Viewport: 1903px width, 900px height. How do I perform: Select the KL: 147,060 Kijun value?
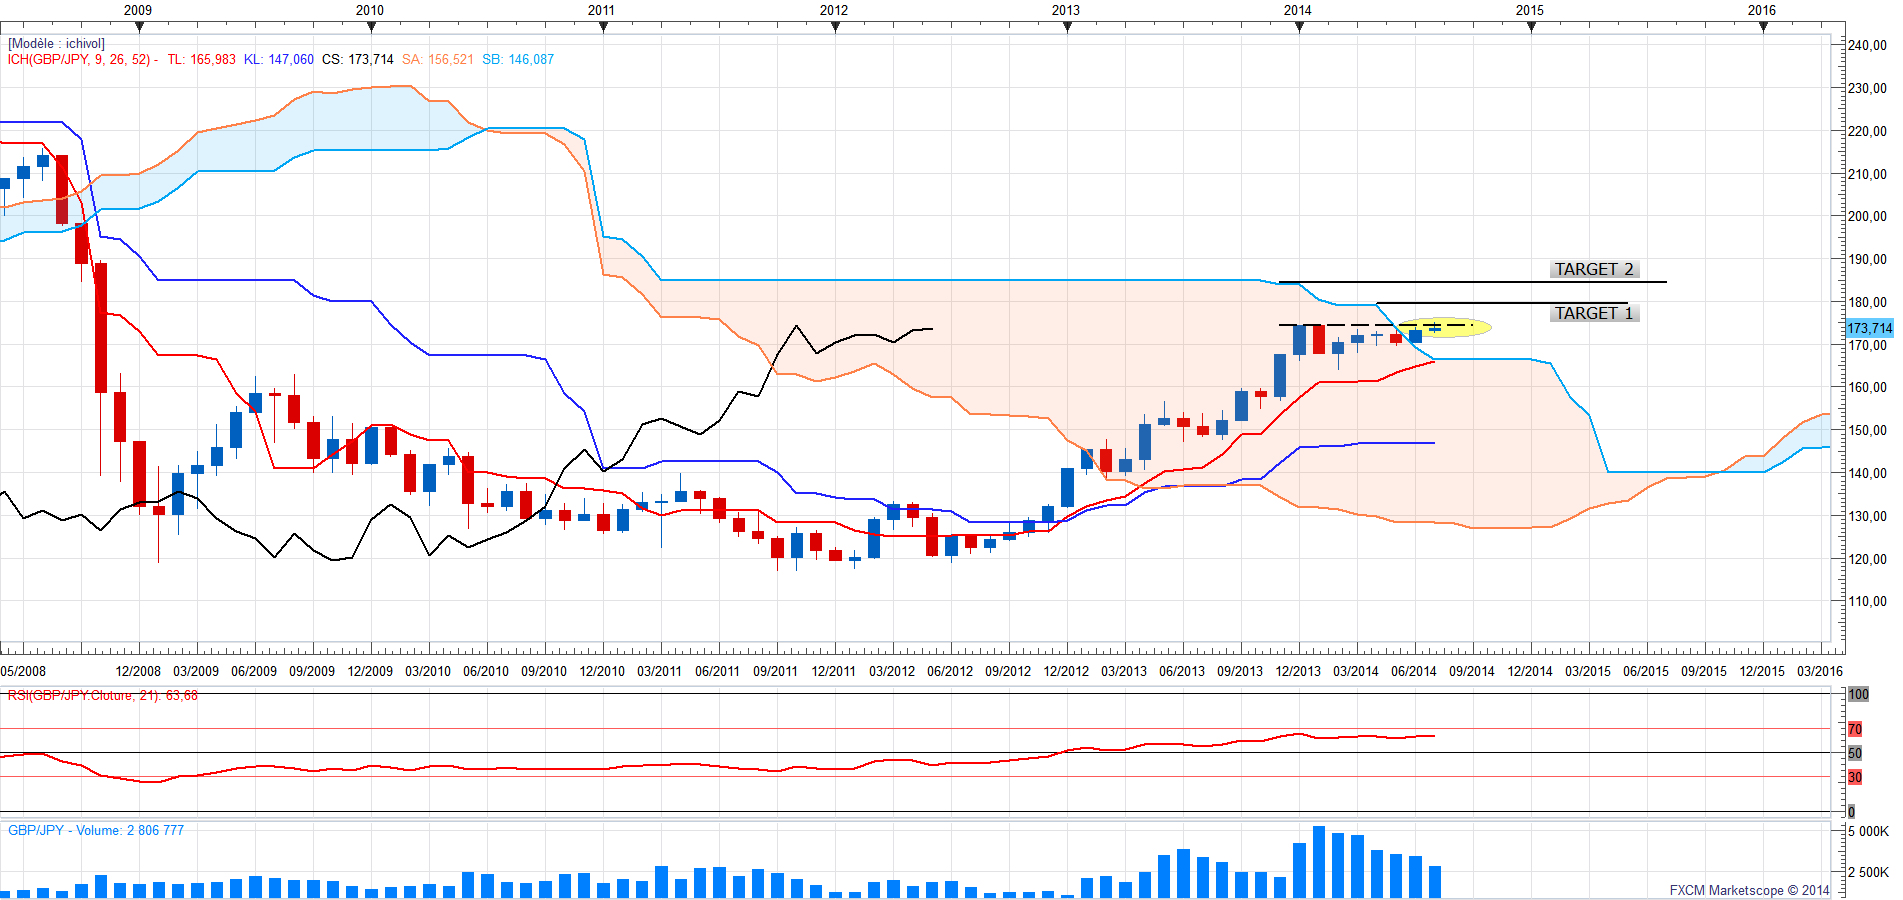[279, 60]
